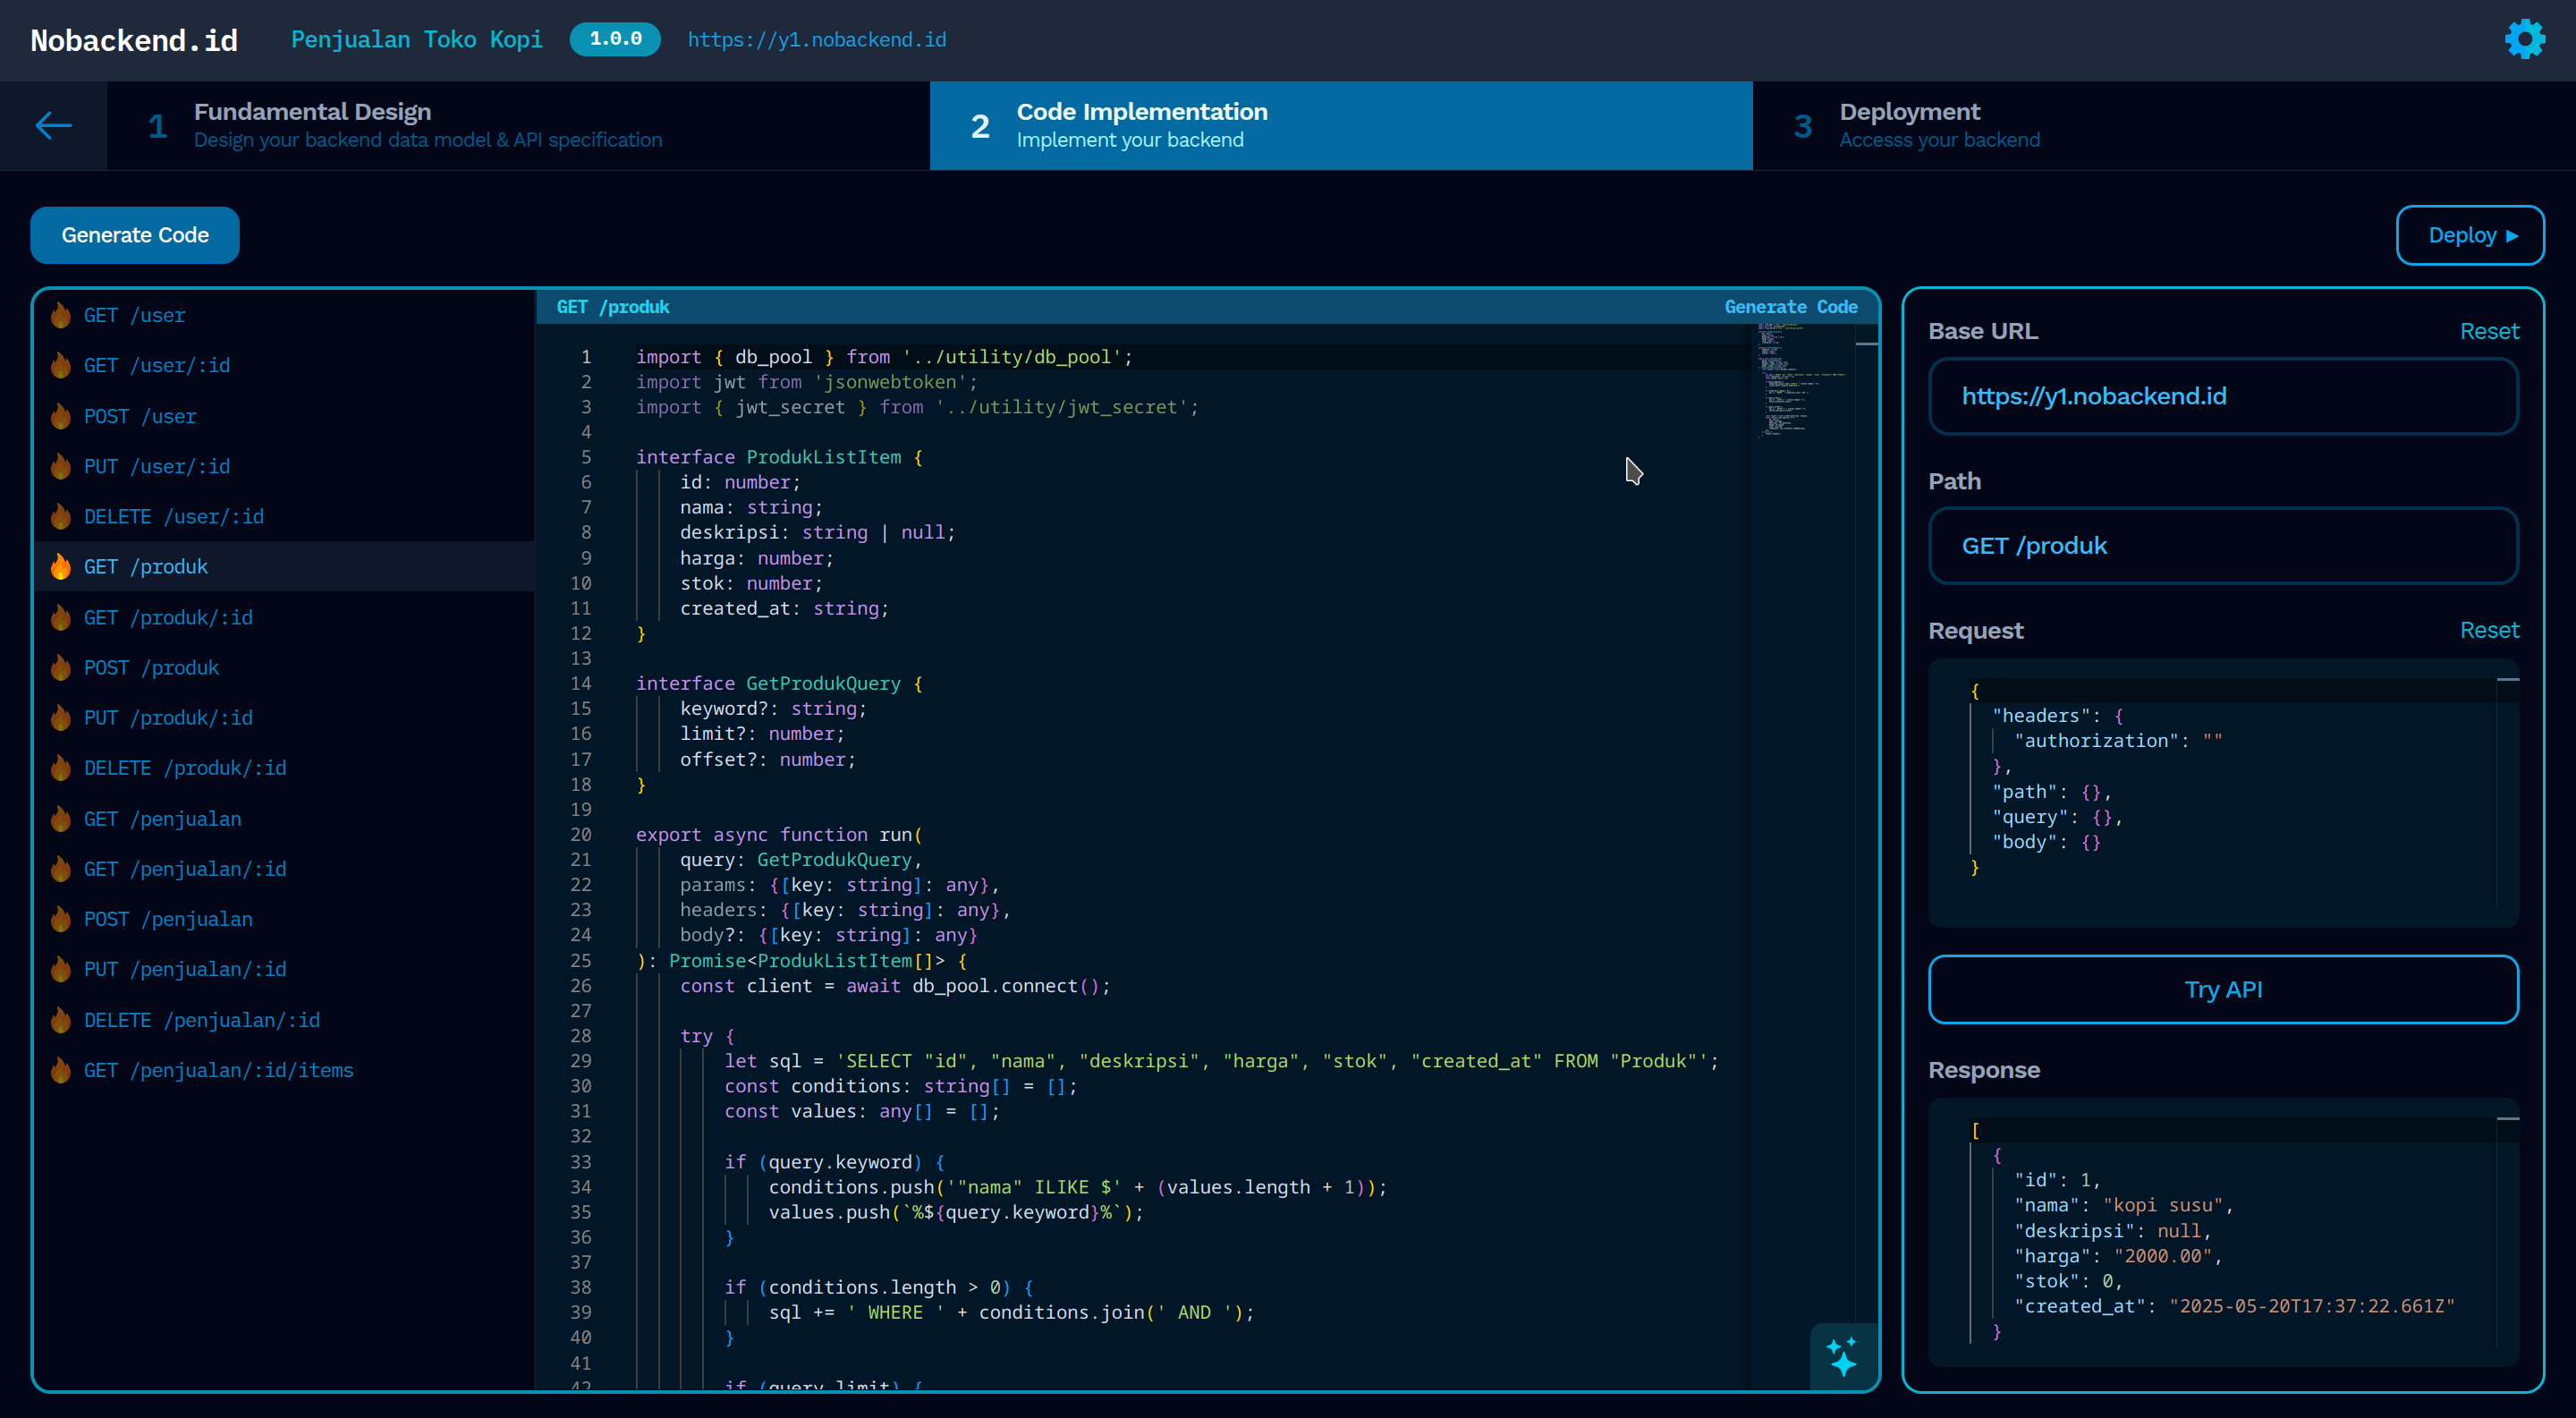Click the flame icon beside GET /user
The height and width of the screenshot is (1418, 2576).
click(60, 315)
